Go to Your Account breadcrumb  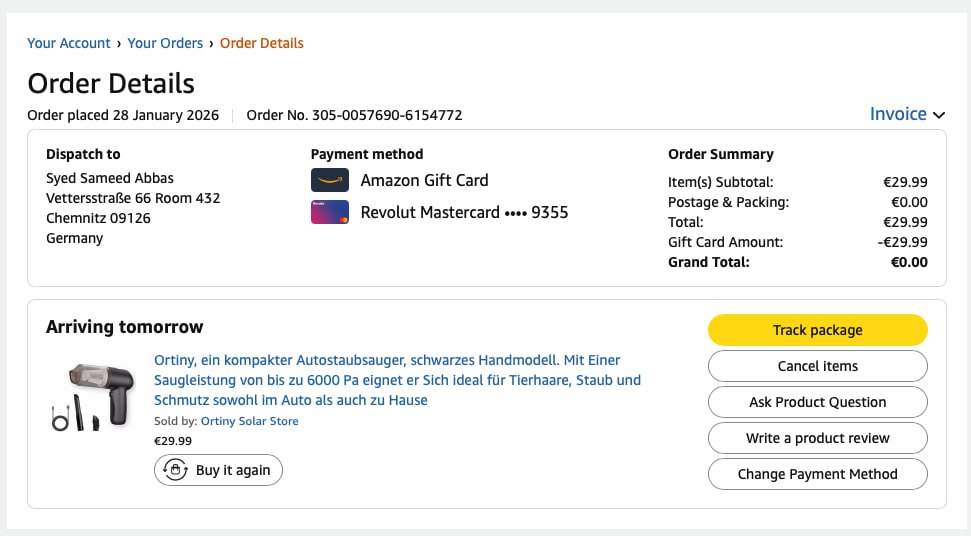69,43
